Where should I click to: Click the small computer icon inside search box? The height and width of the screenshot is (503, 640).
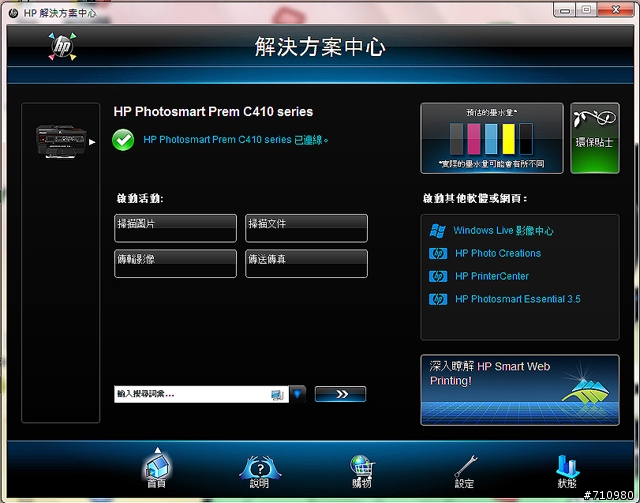point(277,394)
